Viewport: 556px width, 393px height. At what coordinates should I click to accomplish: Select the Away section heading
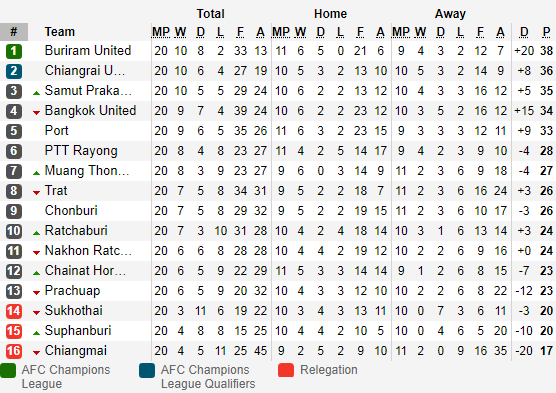450,13
